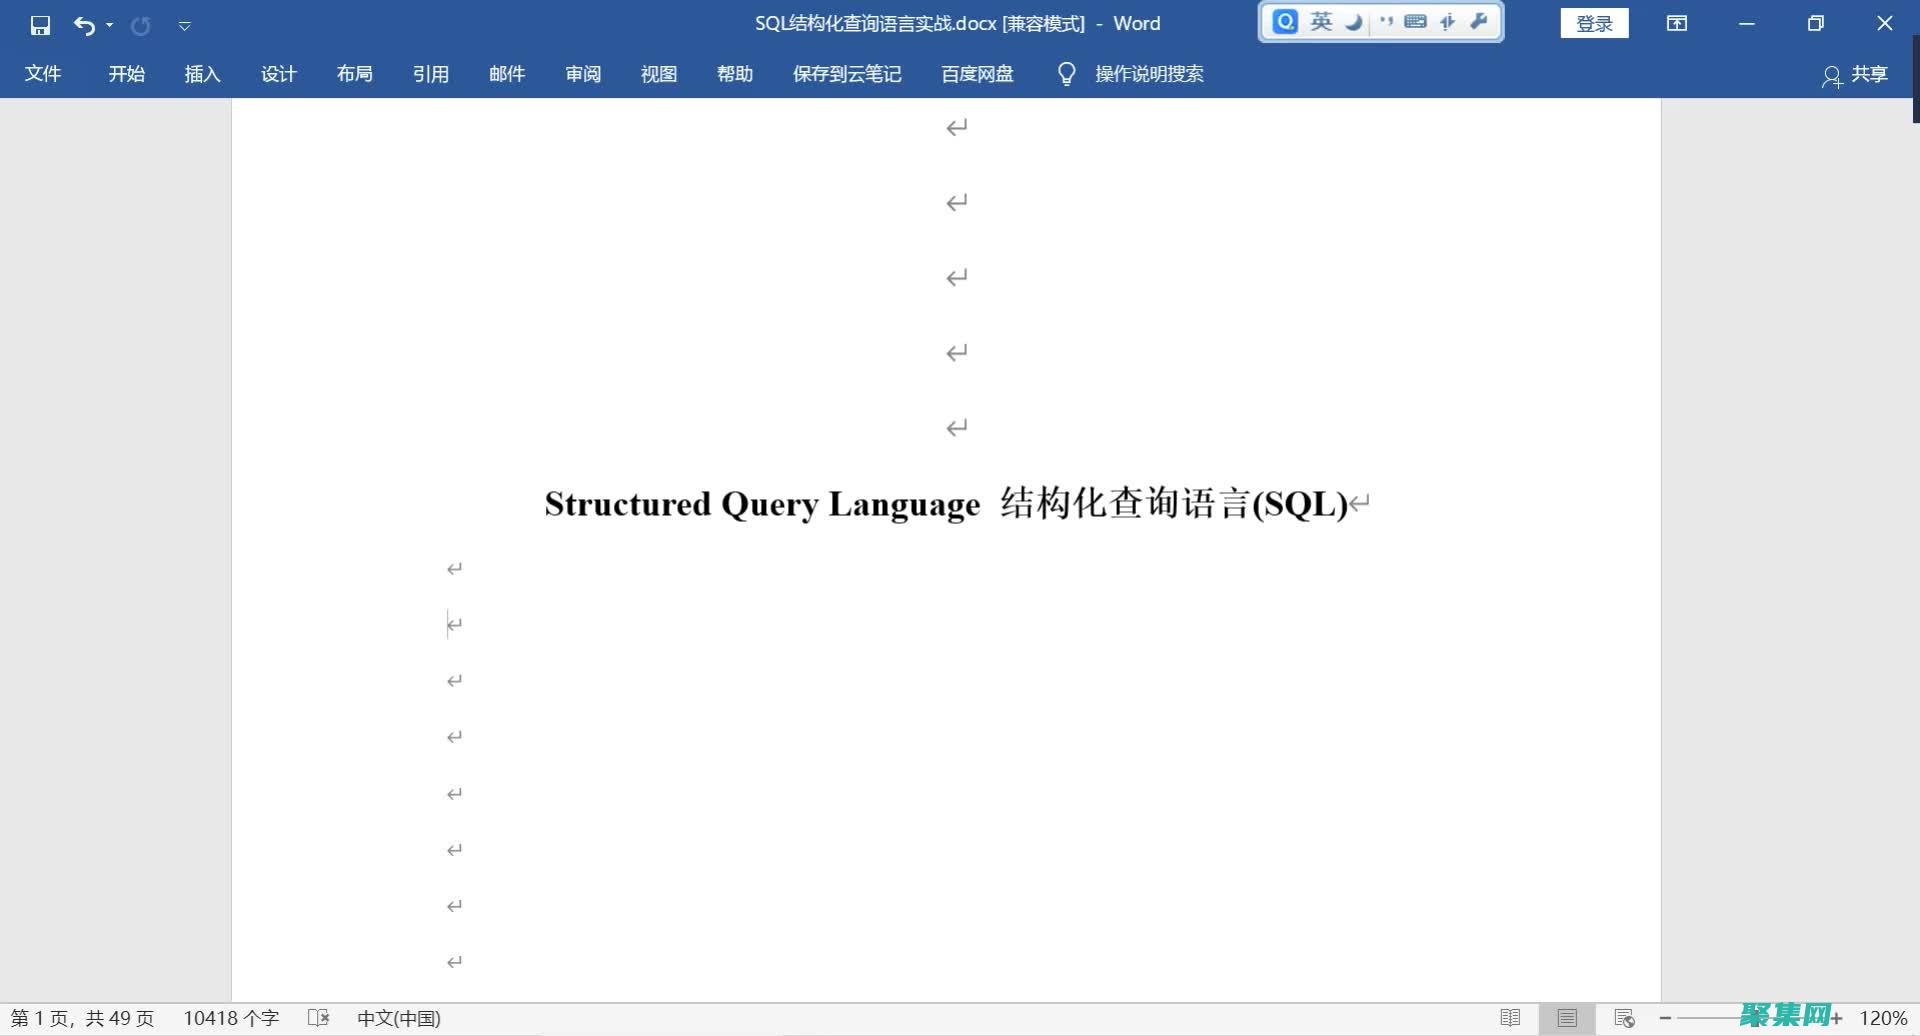1920x1036 pixels.
Task: Toggle Chinese/English input with 英 button
Action: click(x=1322, y=20)
